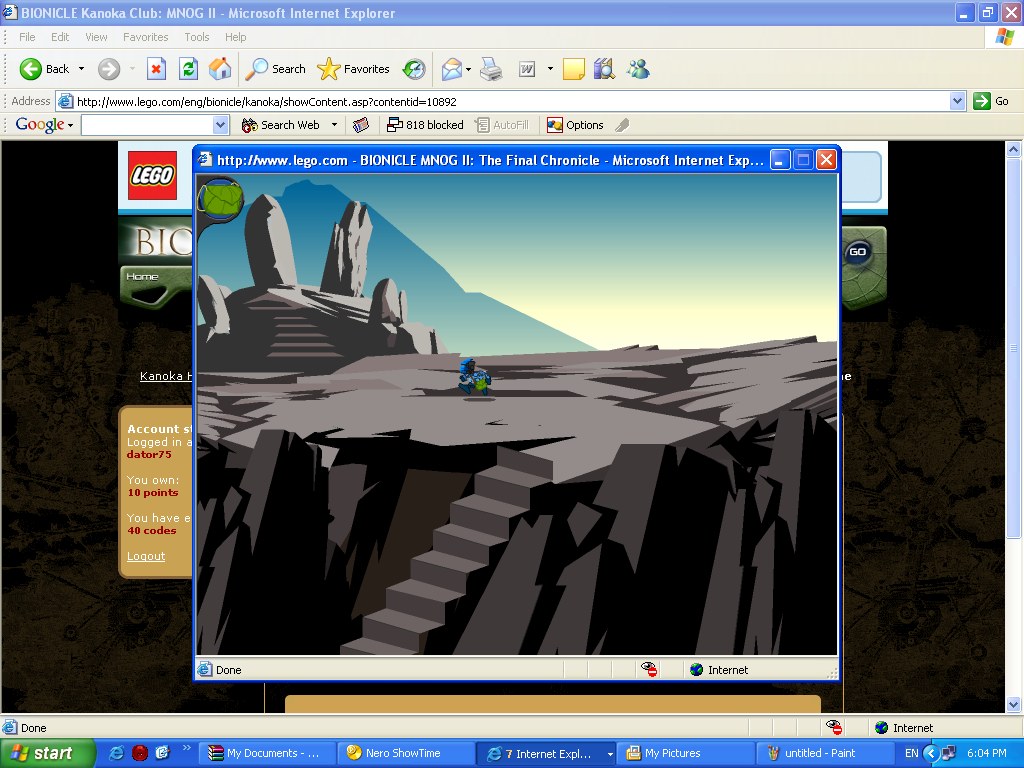The height and width of the screenshot is (768, 1024).
Task: Click the Go button next to address bar
Action: (x=991, y=101)
